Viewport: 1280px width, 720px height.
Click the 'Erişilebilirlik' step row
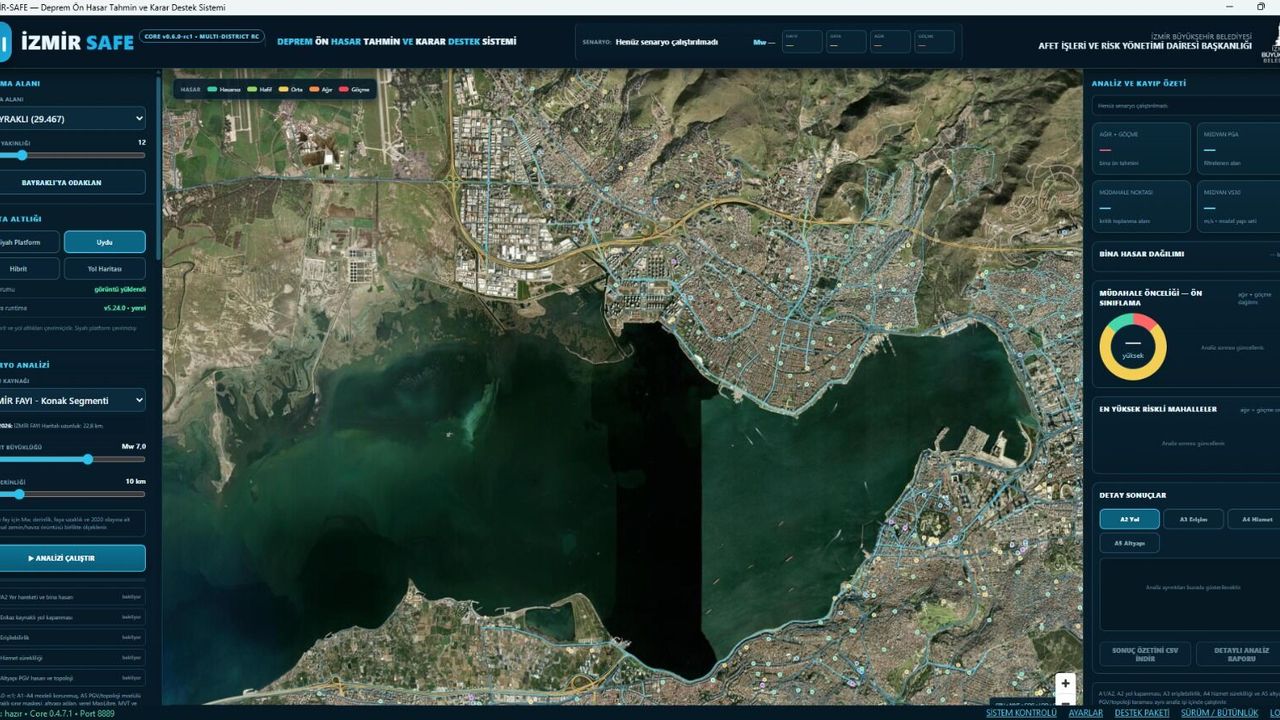coord(72,637)
